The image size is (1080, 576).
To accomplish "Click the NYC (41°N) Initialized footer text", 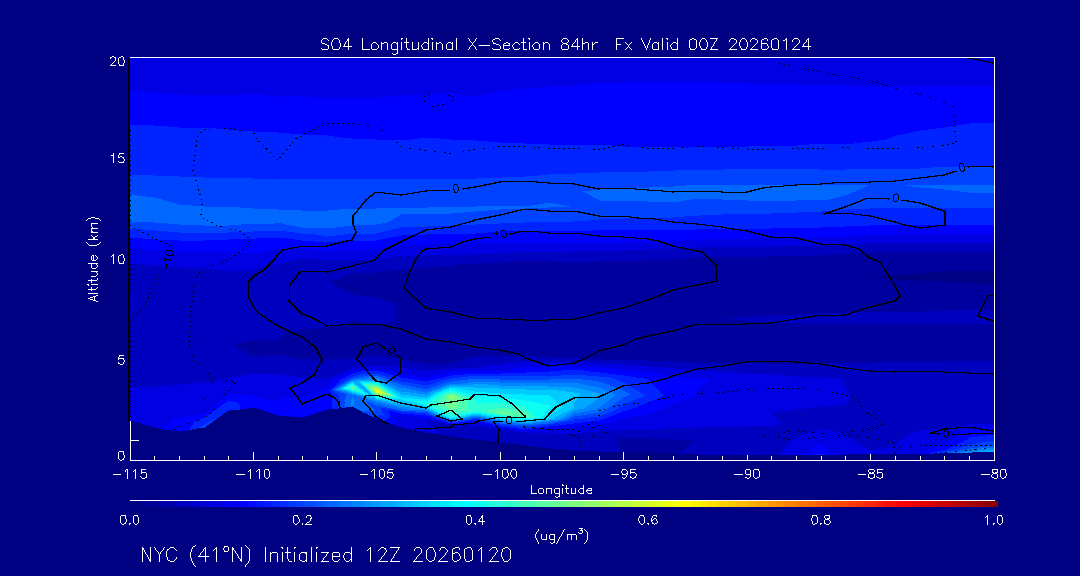I will (326, 555).
